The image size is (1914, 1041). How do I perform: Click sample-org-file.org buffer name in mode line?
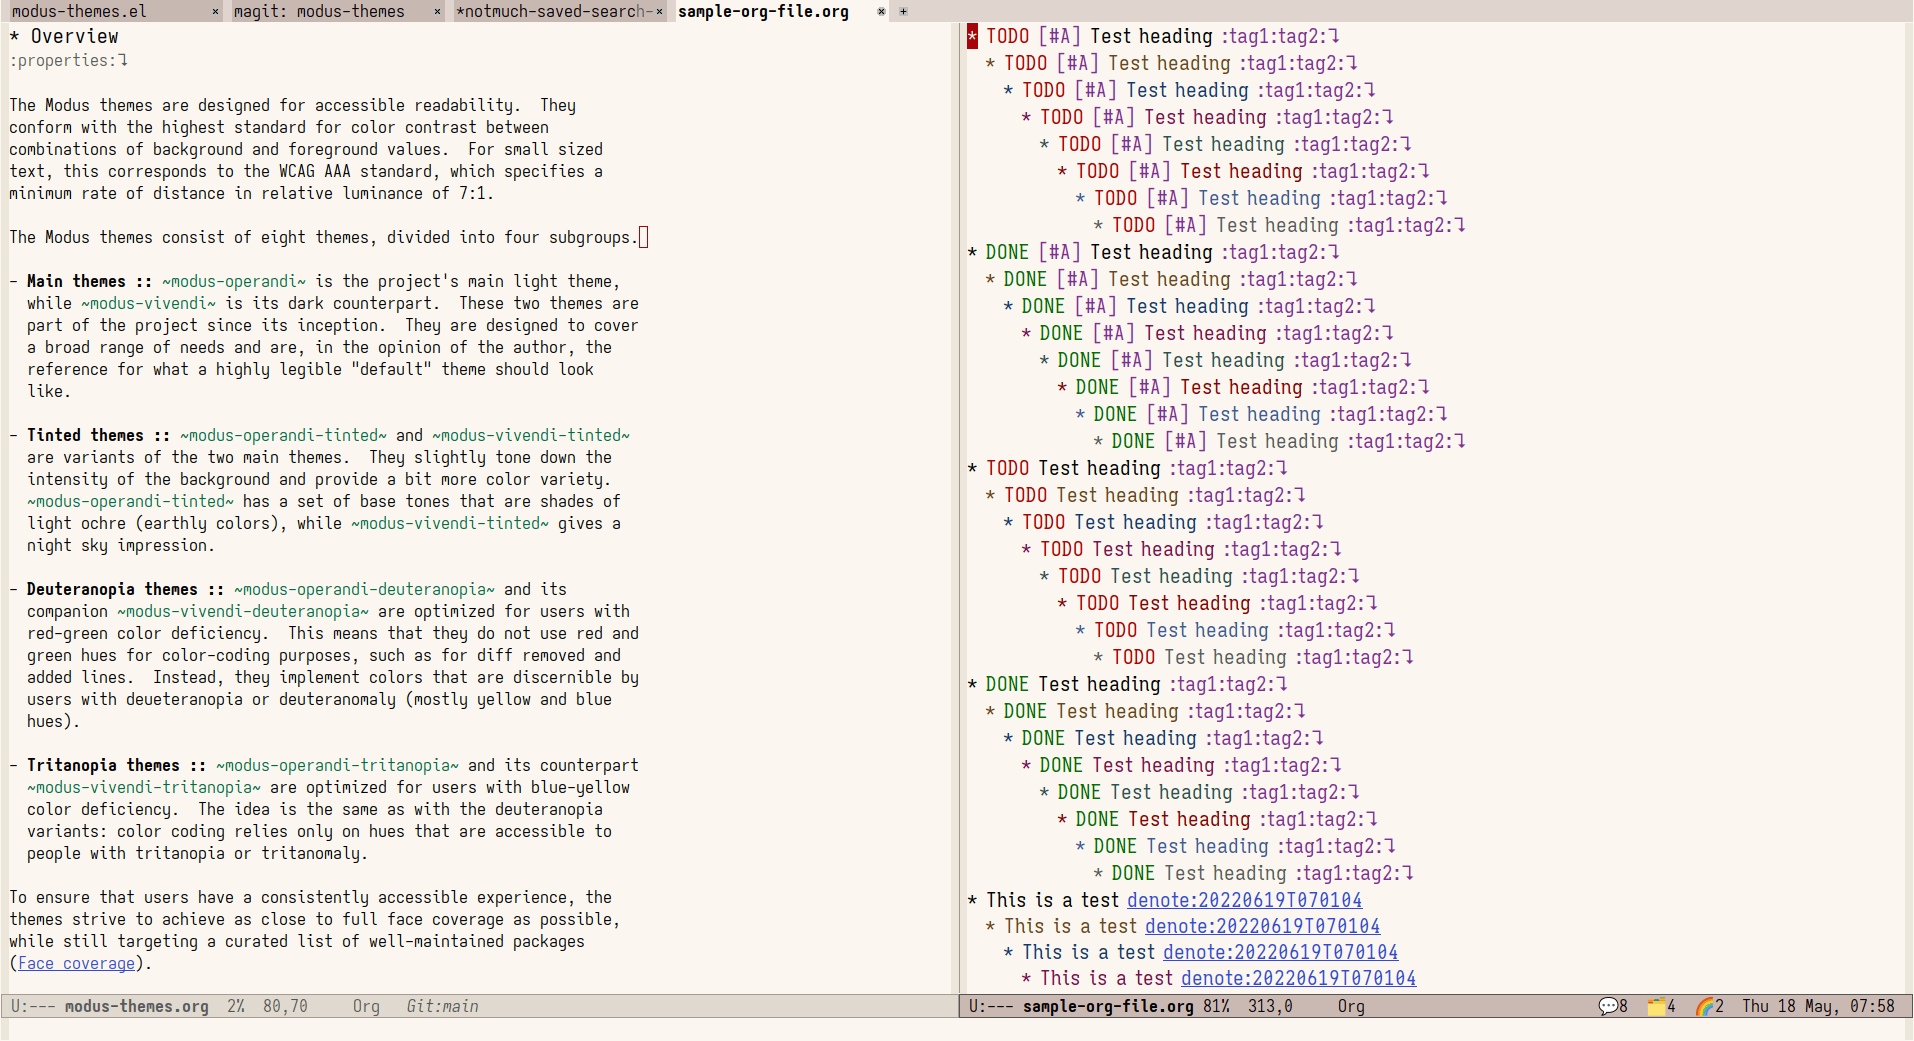click(1108, 1006)
